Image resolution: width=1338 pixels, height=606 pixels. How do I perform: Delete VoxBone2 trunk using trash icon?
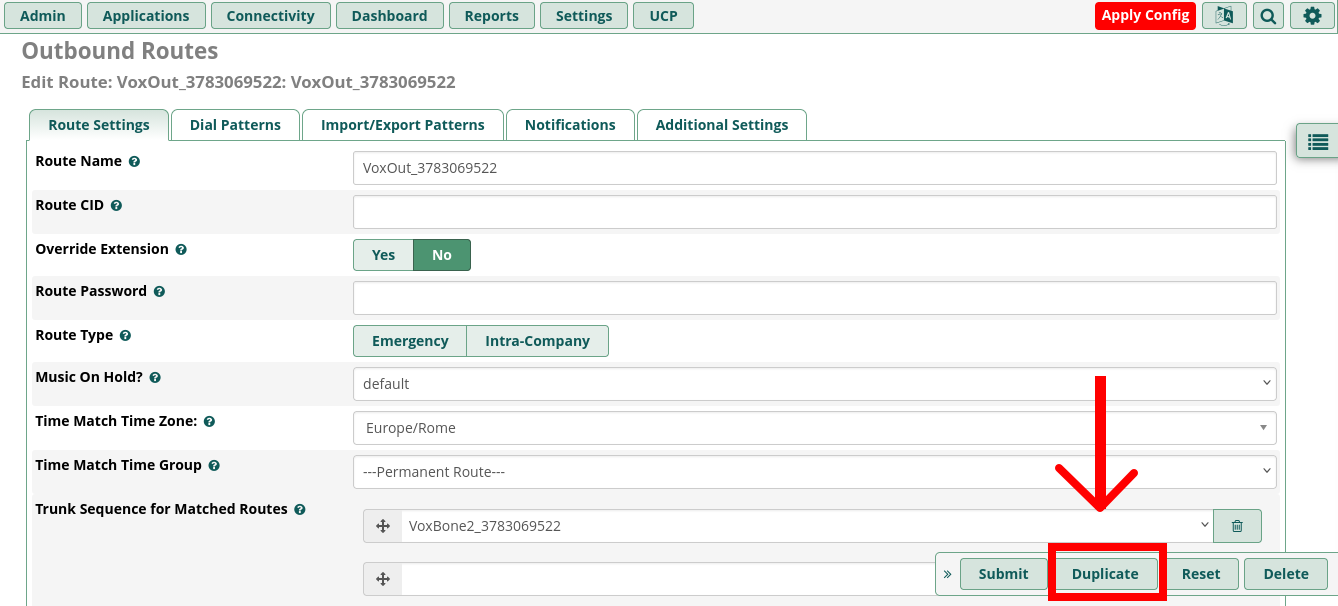tap(1237, 526)
